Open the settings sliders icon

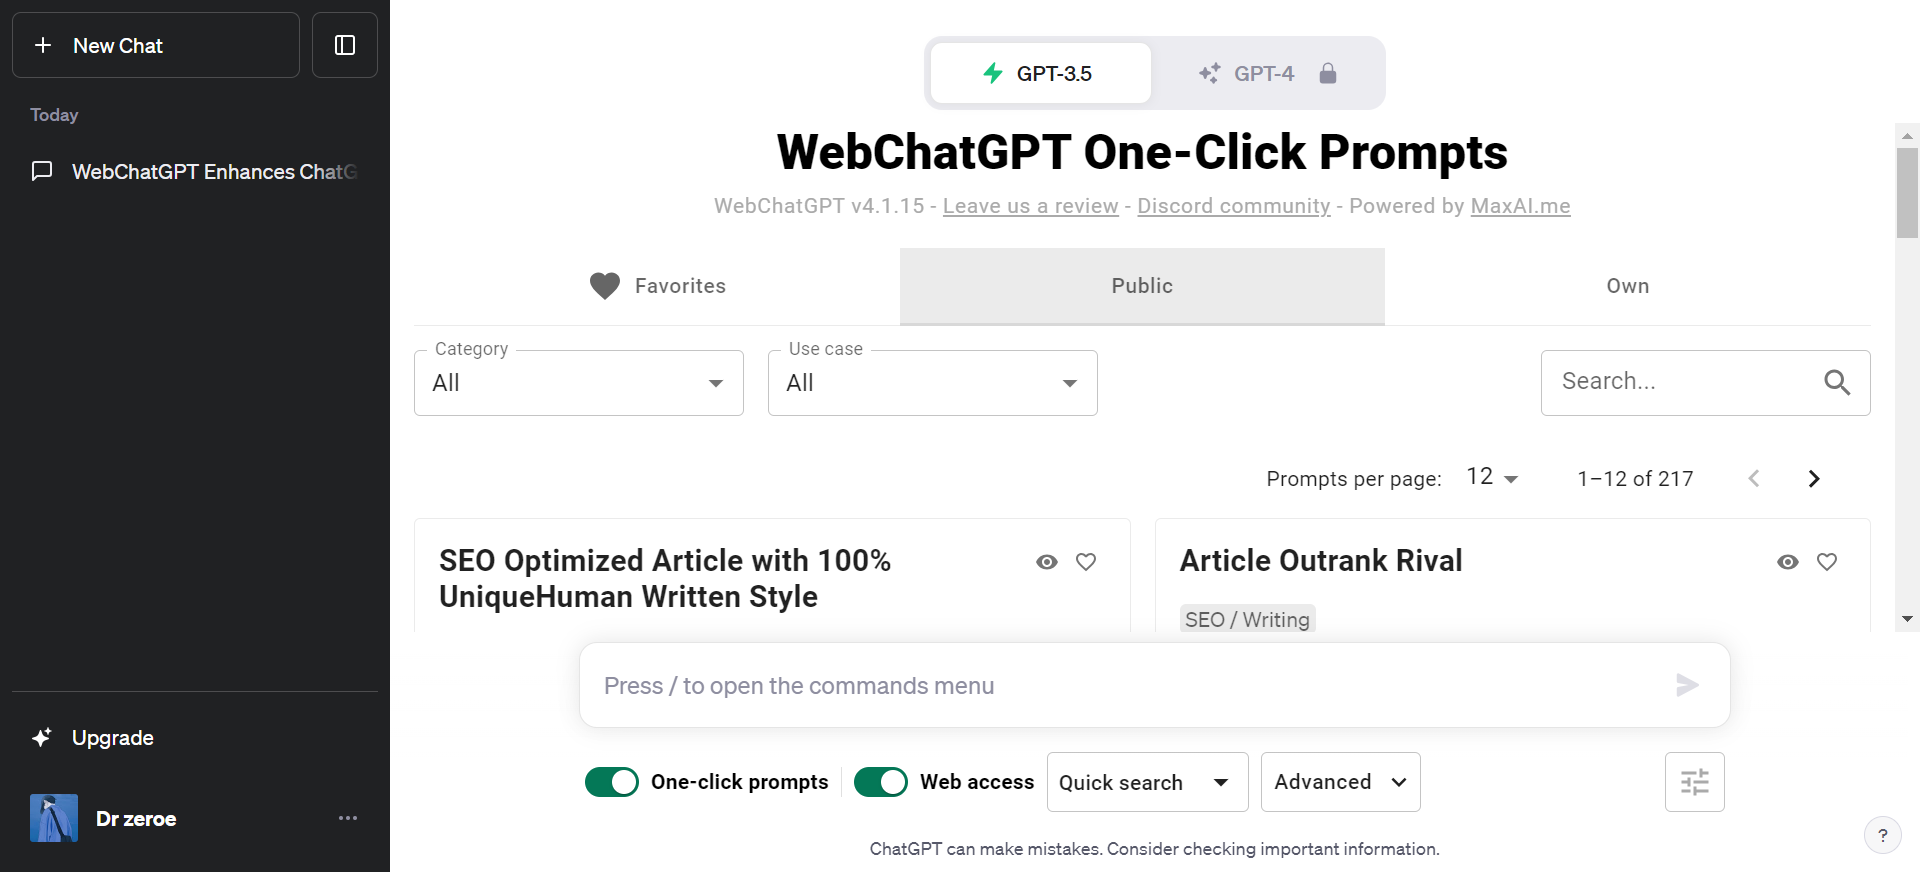1694,782
